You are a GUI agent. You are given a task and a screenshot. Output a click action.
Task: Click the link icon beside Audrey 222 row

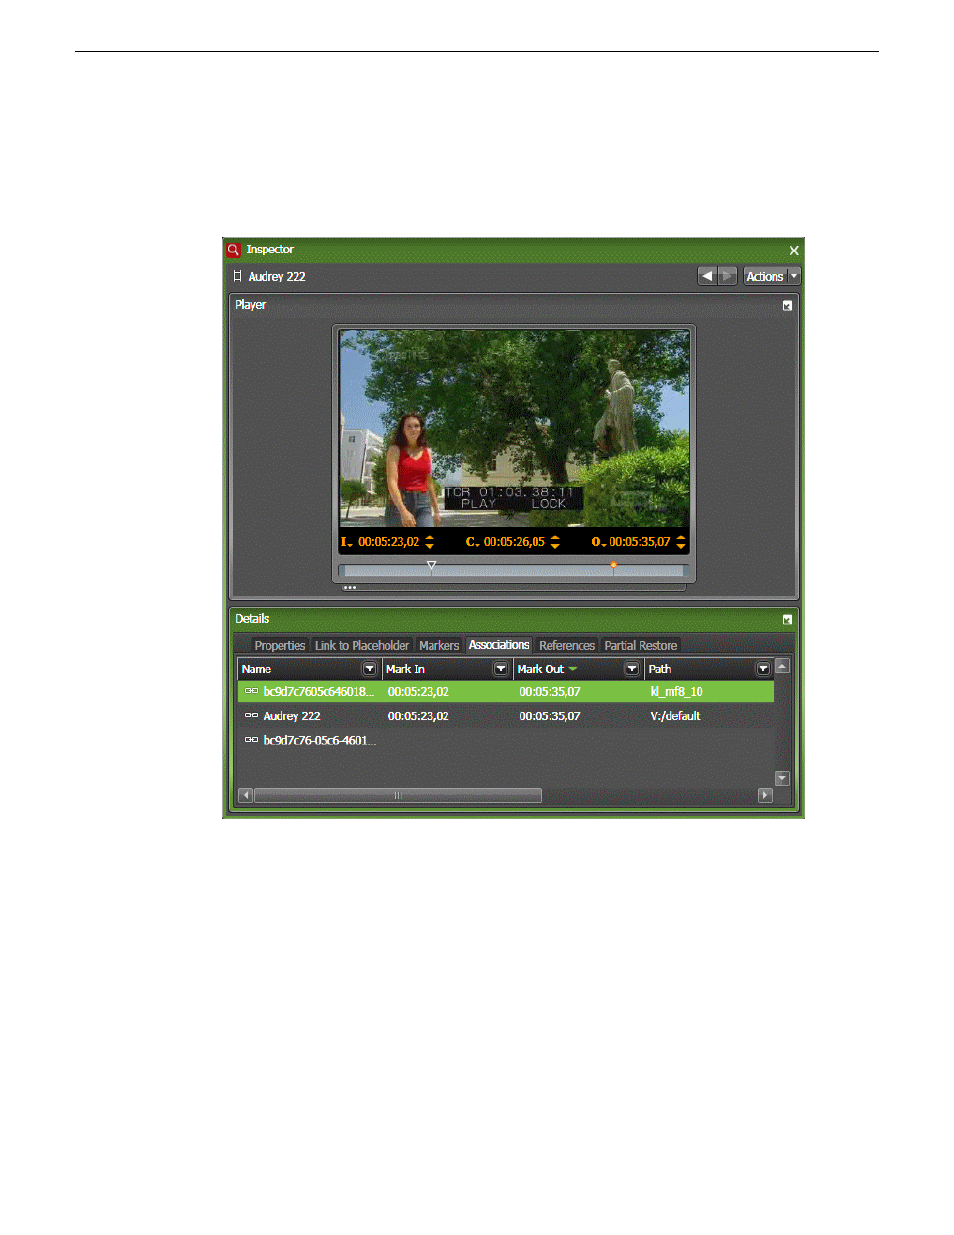click(251, 716)
